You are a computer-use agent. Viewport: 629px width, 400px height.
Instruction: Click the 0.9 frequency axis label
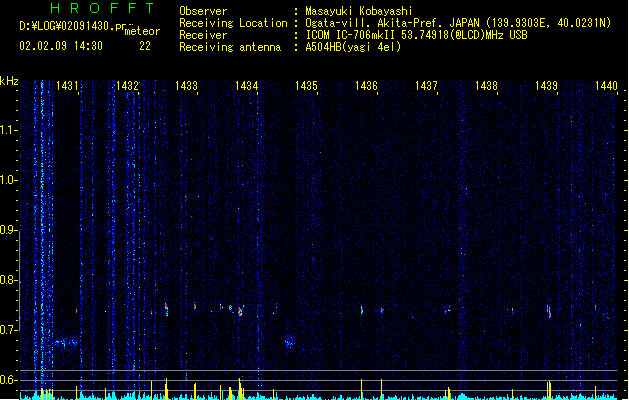pyautogui.click(x=8, y=230)
